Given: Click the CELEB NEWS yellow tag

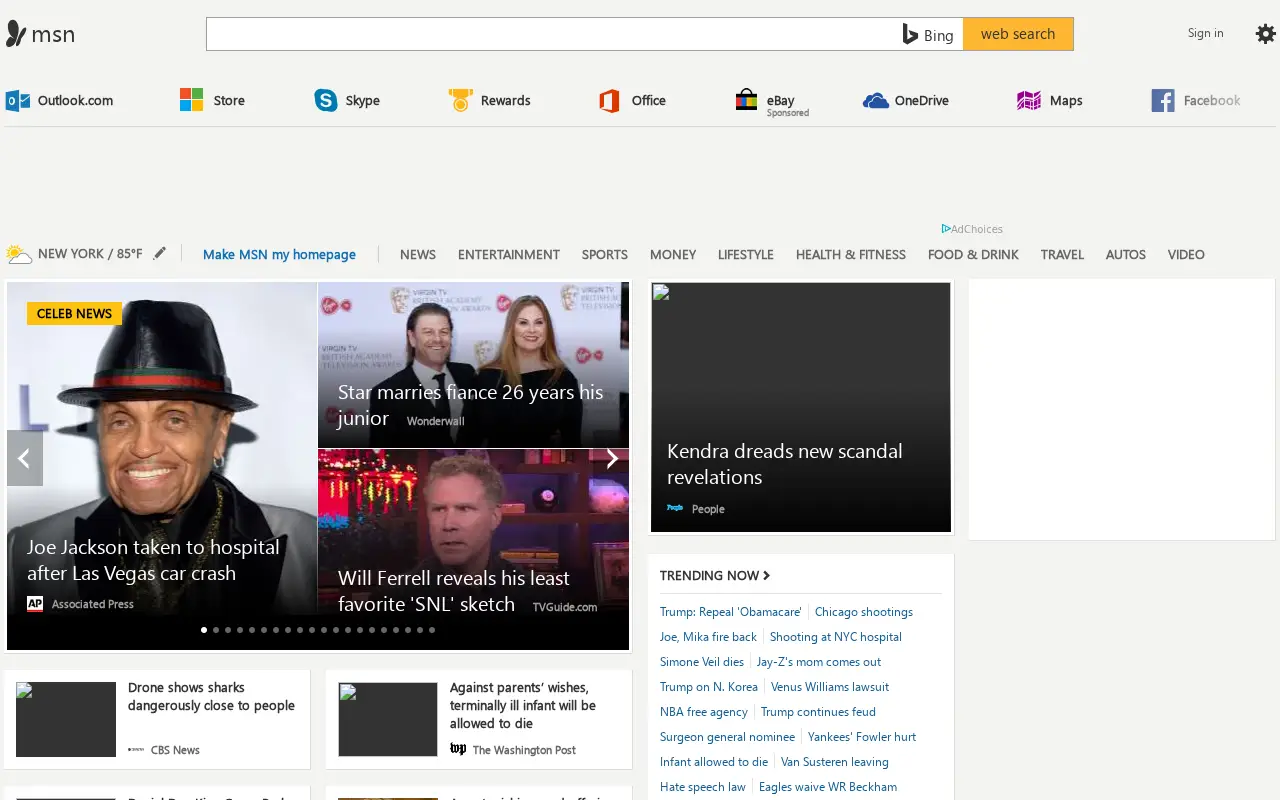Looking at the screenshot, I should pos(74,313).
